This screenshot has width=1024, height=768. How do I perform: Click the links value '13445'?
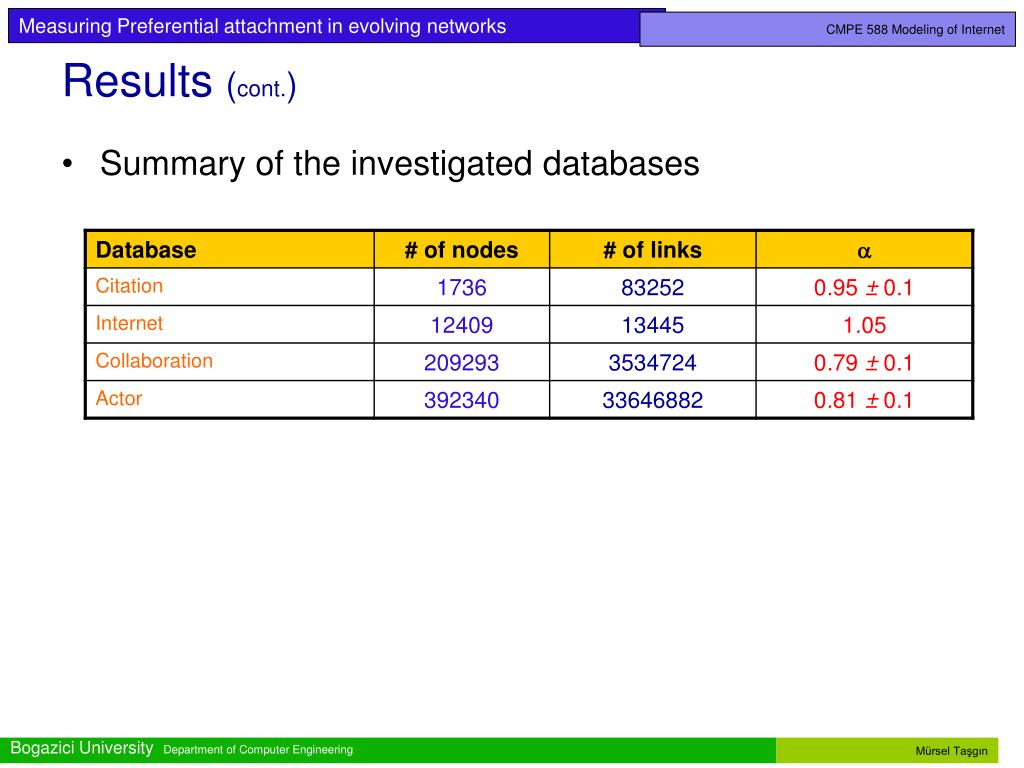[652, 325]
